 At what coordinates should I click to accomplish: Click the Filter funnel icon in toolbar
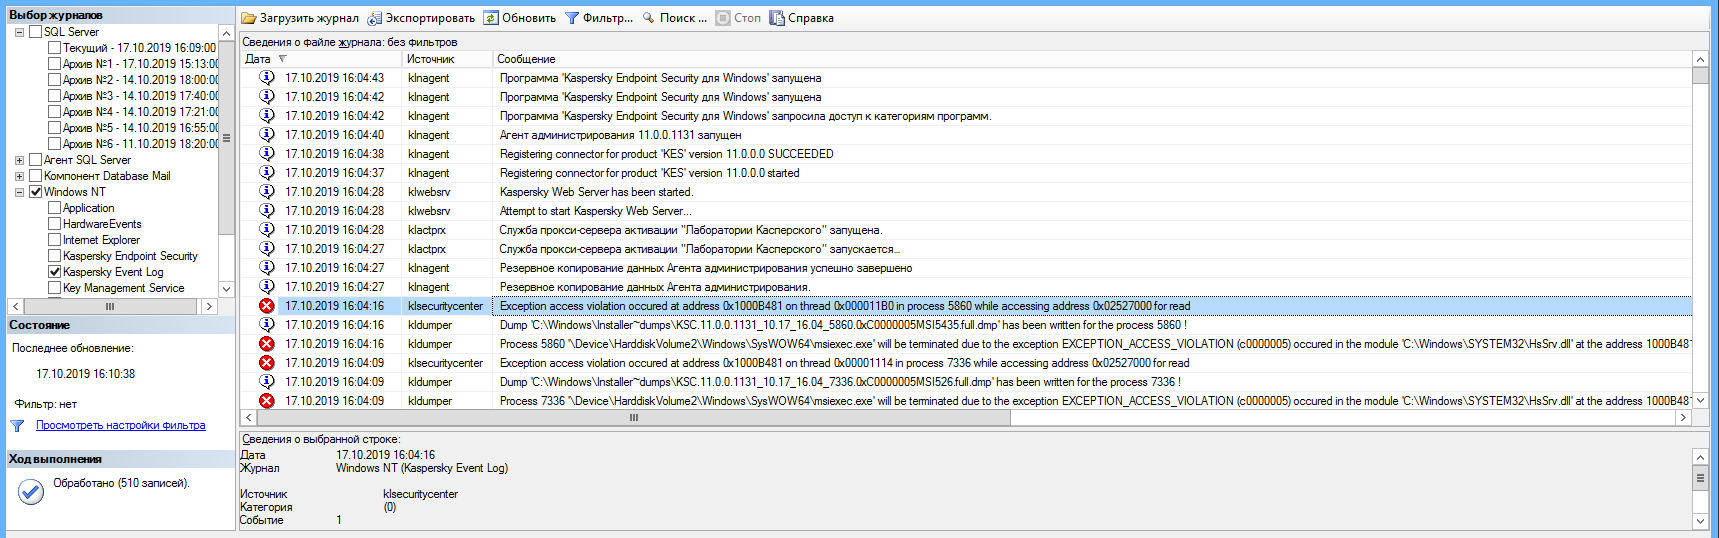(x=572, y=18)
